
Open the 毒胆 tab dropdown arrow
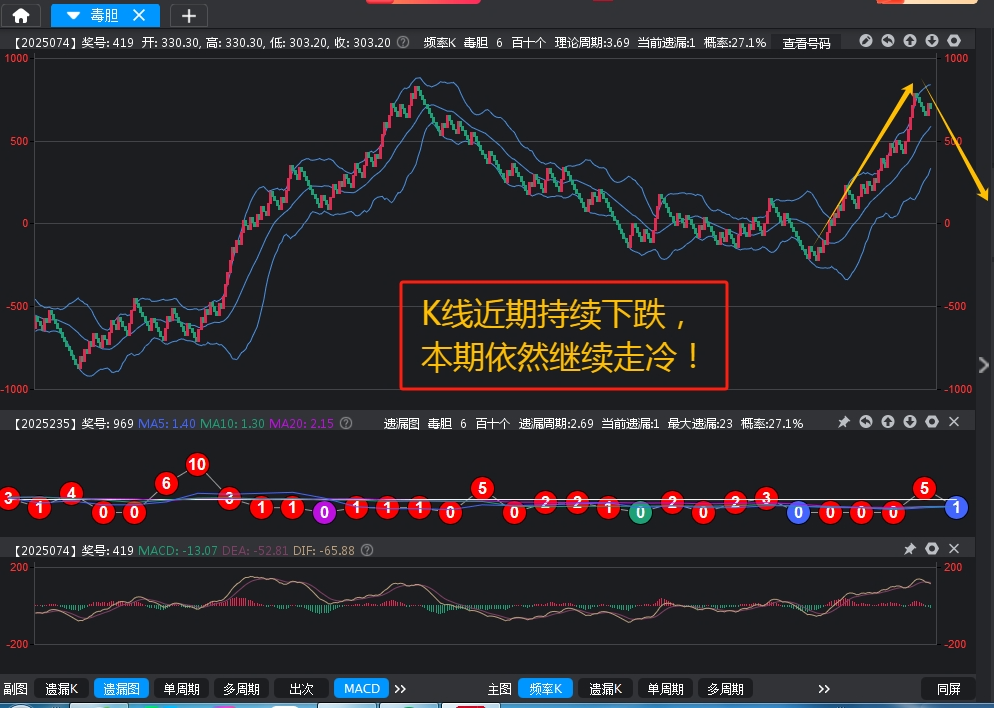pos(73,15)
